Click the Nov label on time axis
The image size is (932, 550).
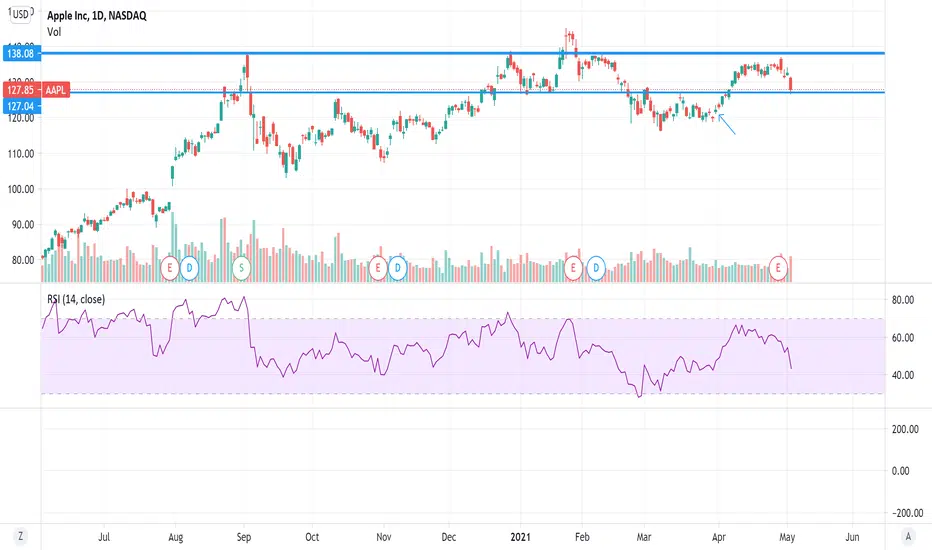click(384, 537)
